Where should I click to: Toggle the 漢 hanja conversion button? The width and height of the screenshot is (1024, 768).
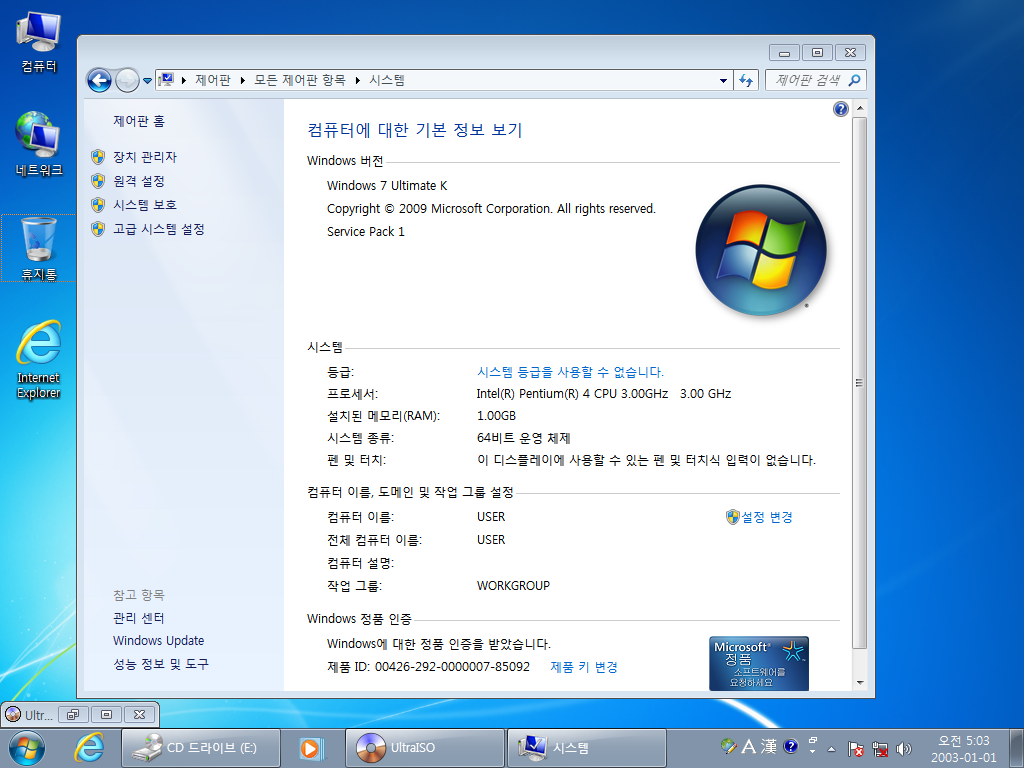(769, 746)
